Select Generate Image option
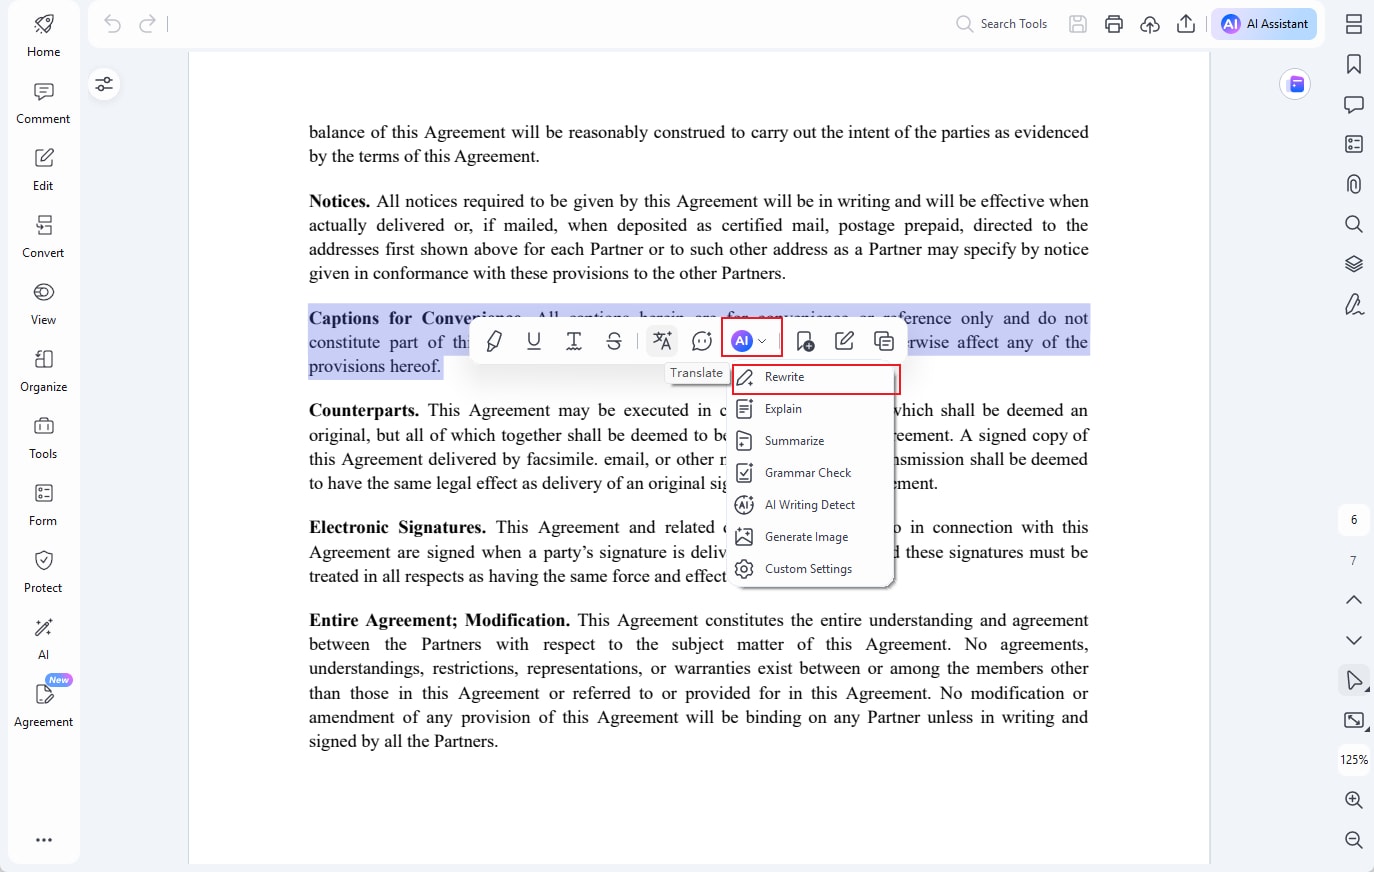The height and width of the screenshot is (872, 1374). pos(811,537)
